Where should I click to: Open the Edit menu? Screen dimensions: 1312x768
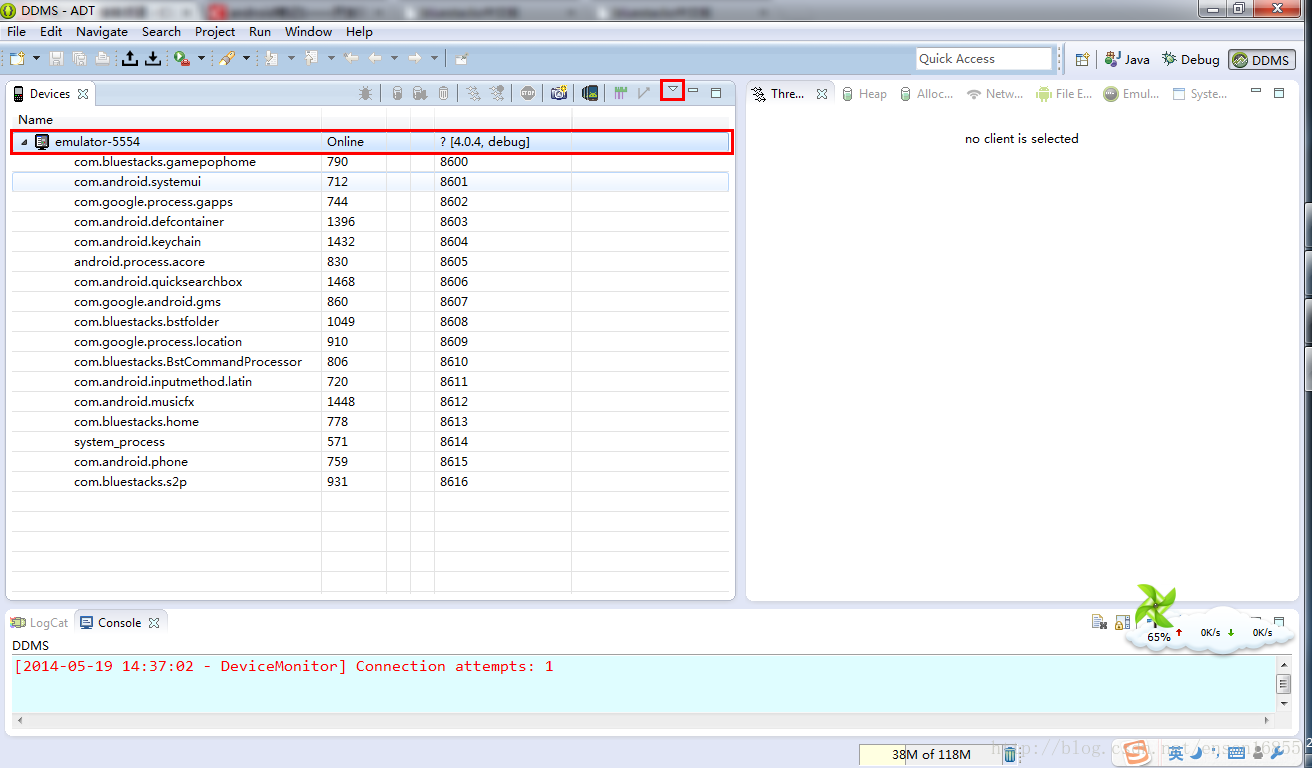coord(51,31)
